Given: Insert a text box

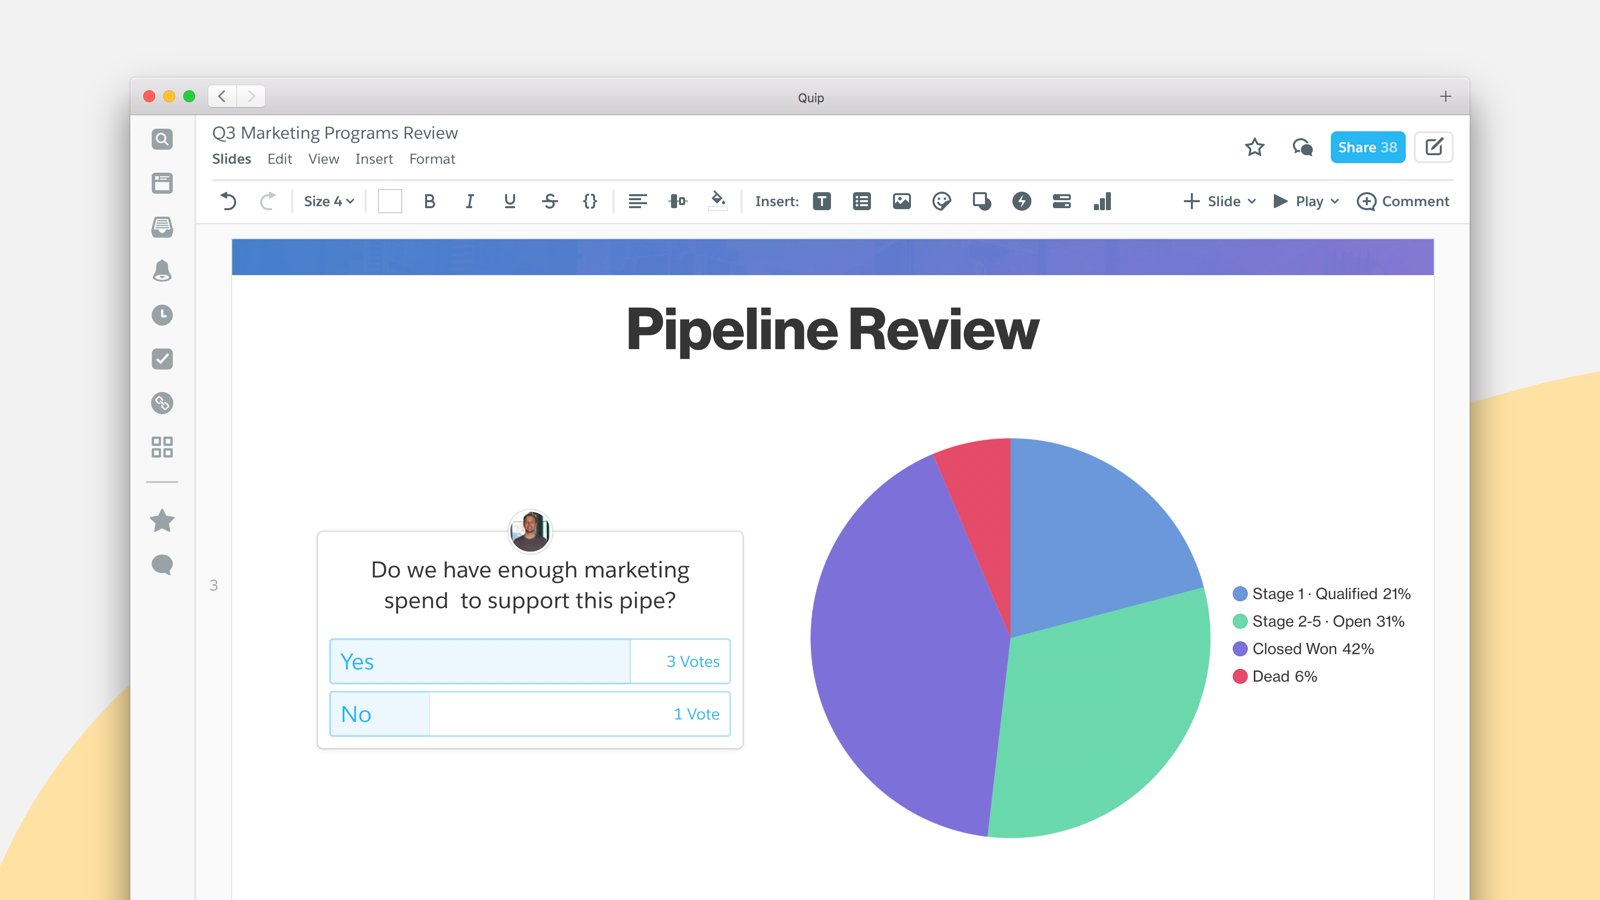Looking at the screenshot, I should [822, 201].
